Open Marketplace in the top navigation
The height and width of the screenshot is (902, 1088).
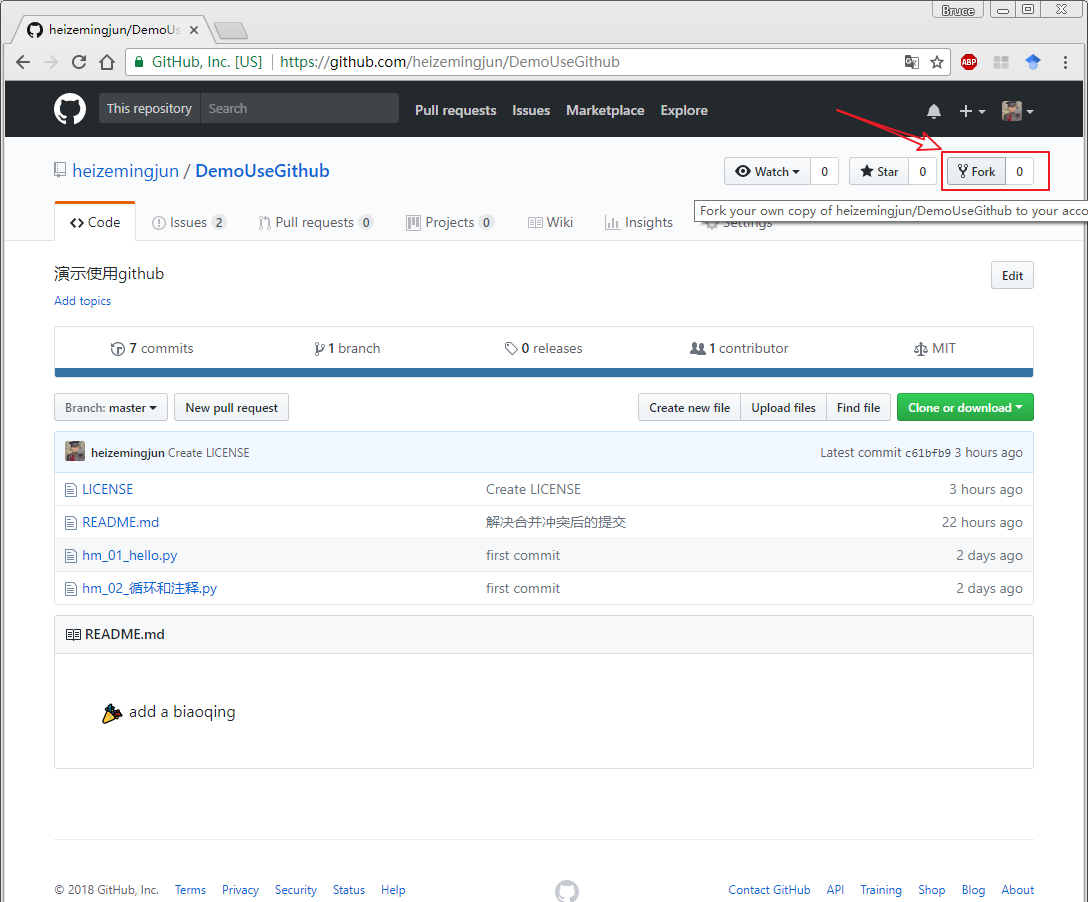[605, 110]
